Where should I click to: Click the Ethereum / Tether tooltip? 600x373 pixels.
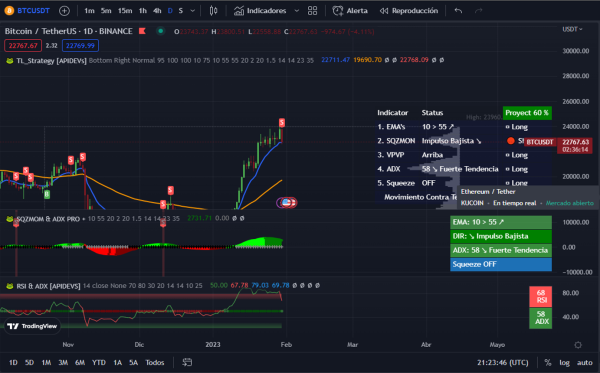click(x=528, y=197)
